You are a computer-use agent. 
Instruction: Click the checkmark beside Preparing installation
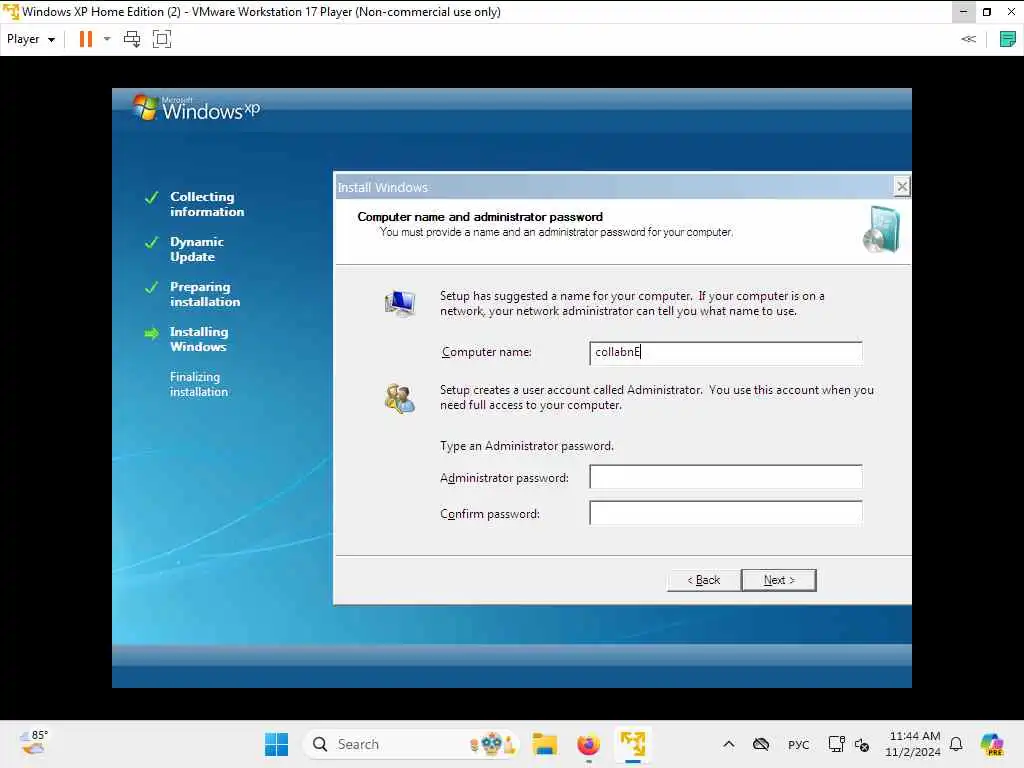(x=152, y=287)
